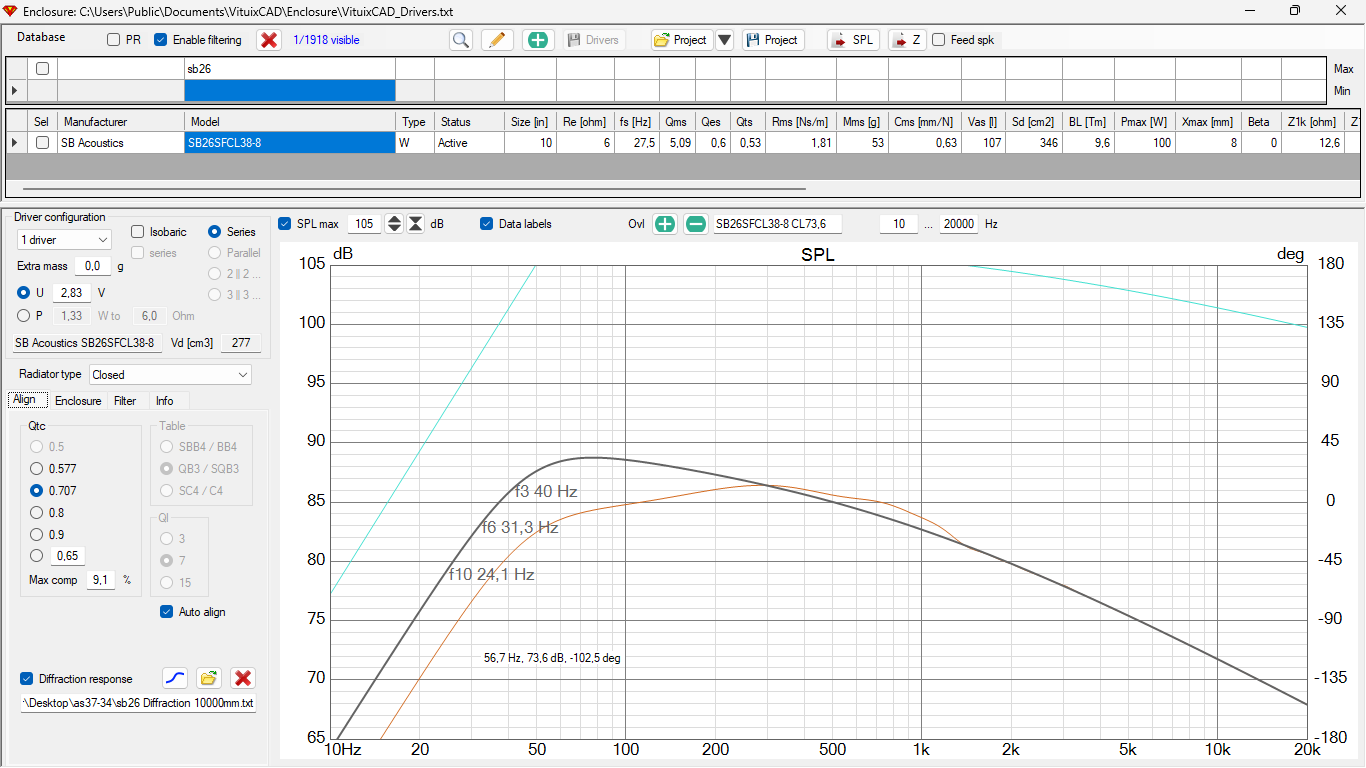This screenshot has height=768, width=1366.
Task: Select the P power radio button
Action: (x=24, y=316)
